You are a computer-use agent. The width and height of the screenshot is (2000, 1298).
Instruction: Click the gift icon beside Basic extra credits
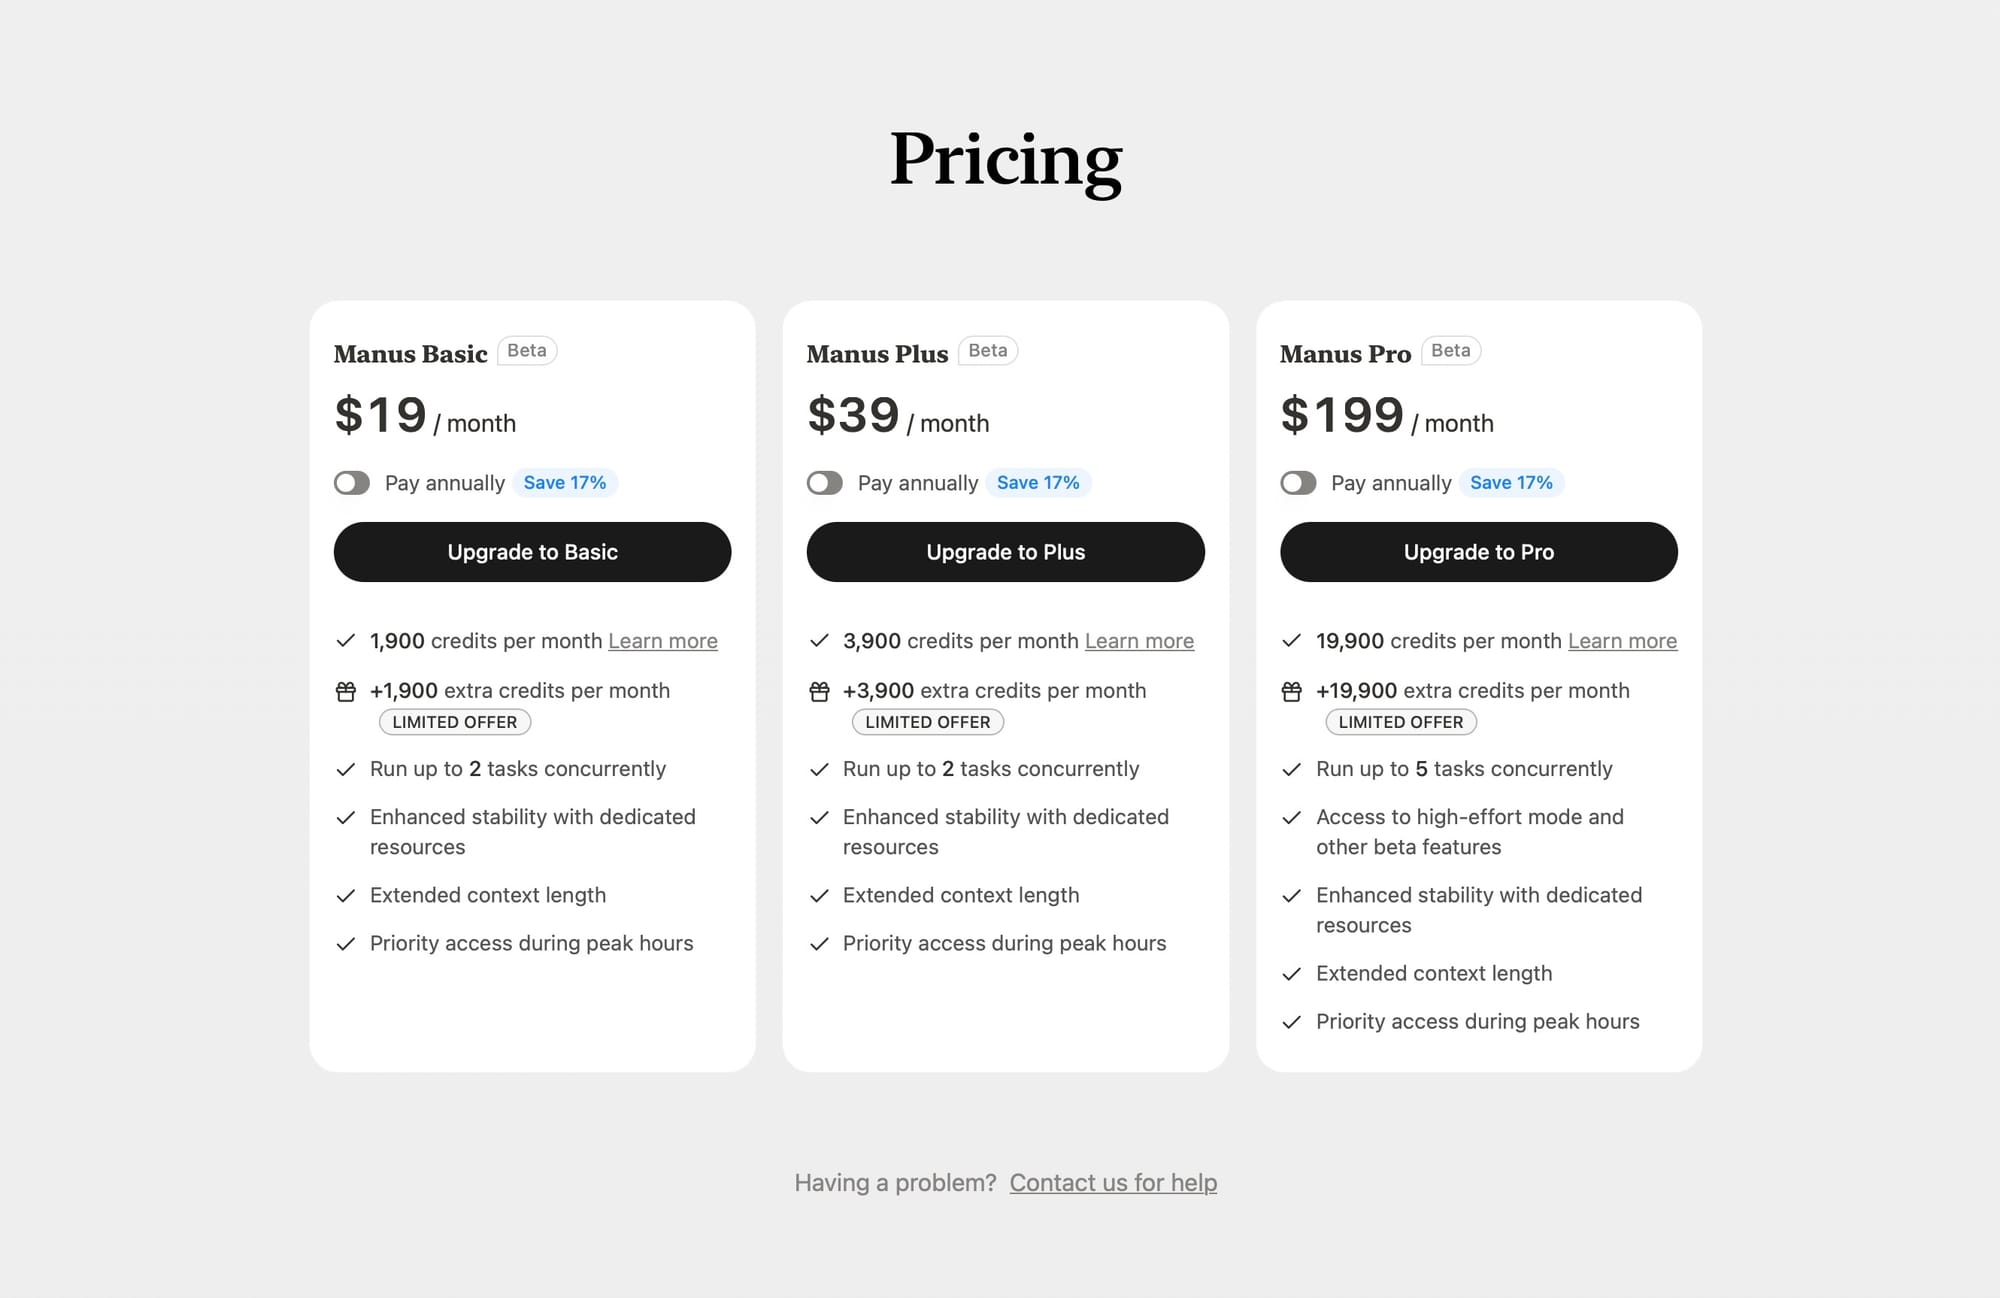(345, 690)
